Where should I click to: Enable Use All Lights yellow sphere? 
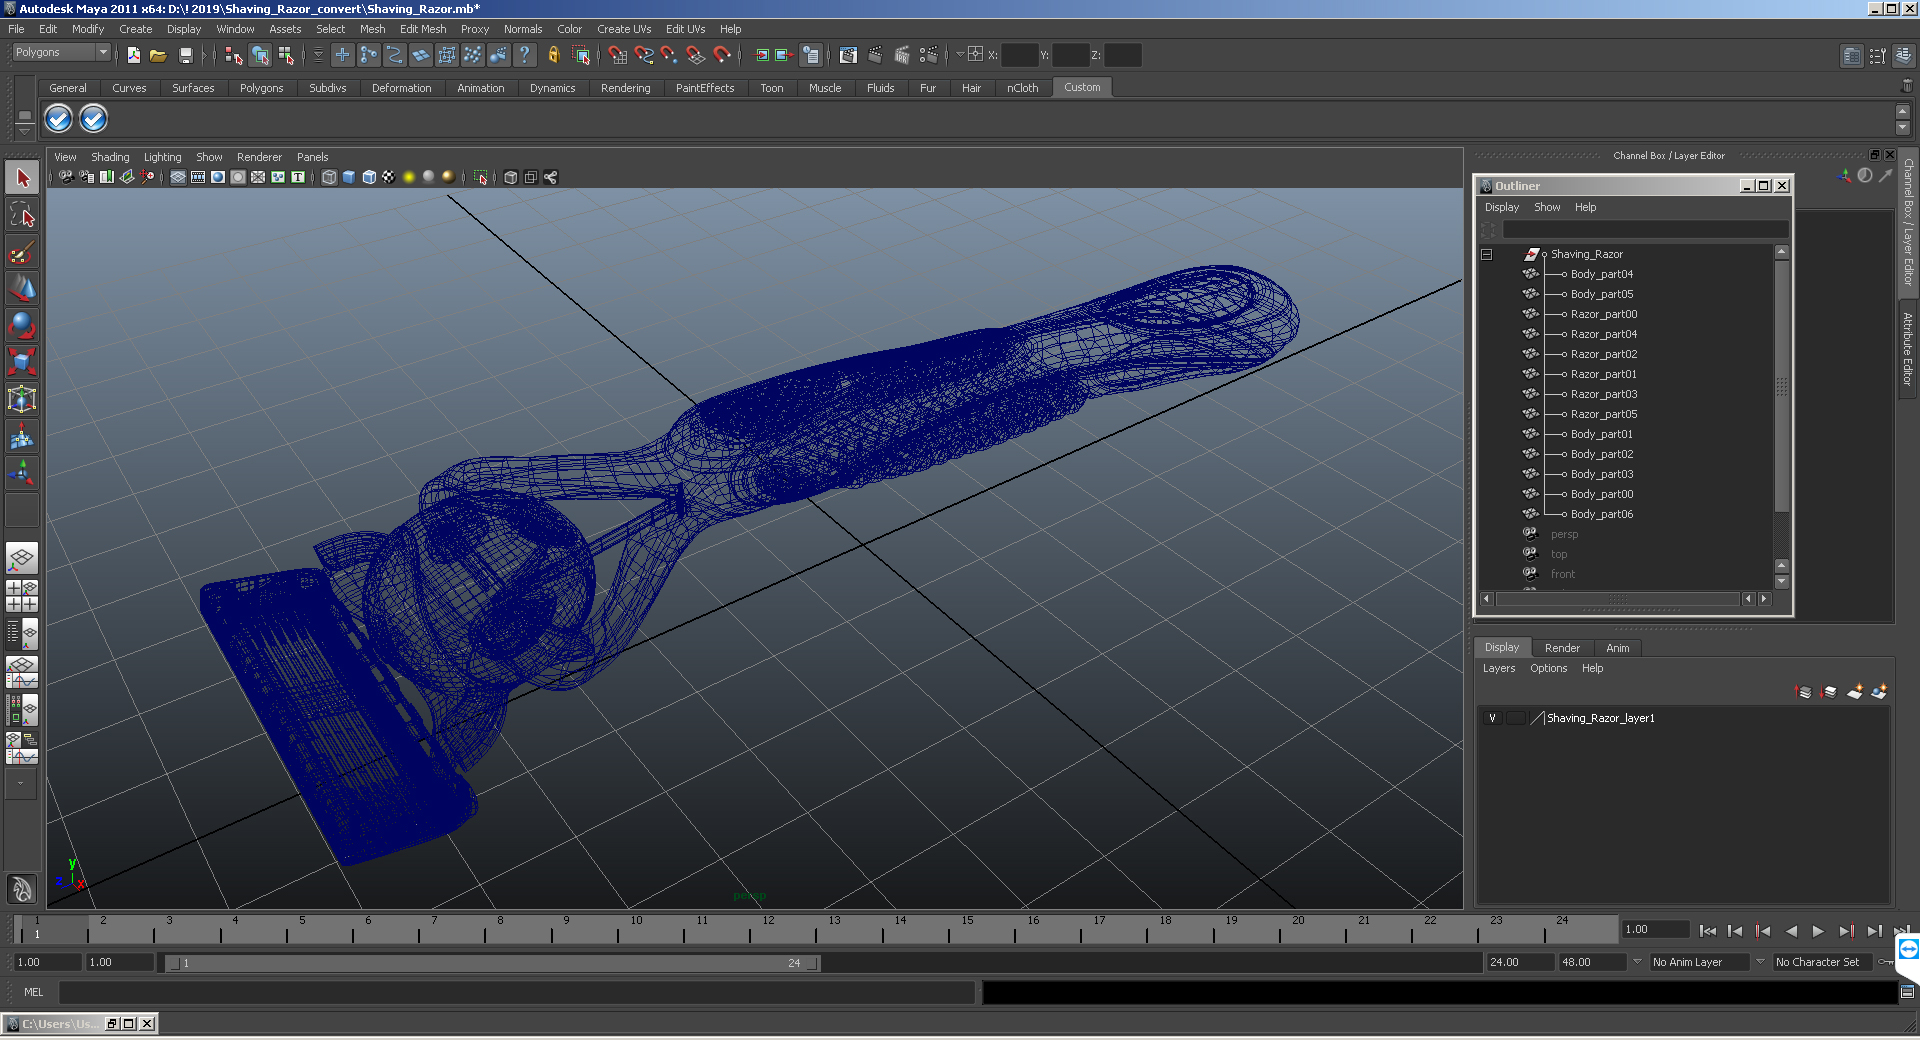point(409,177)
